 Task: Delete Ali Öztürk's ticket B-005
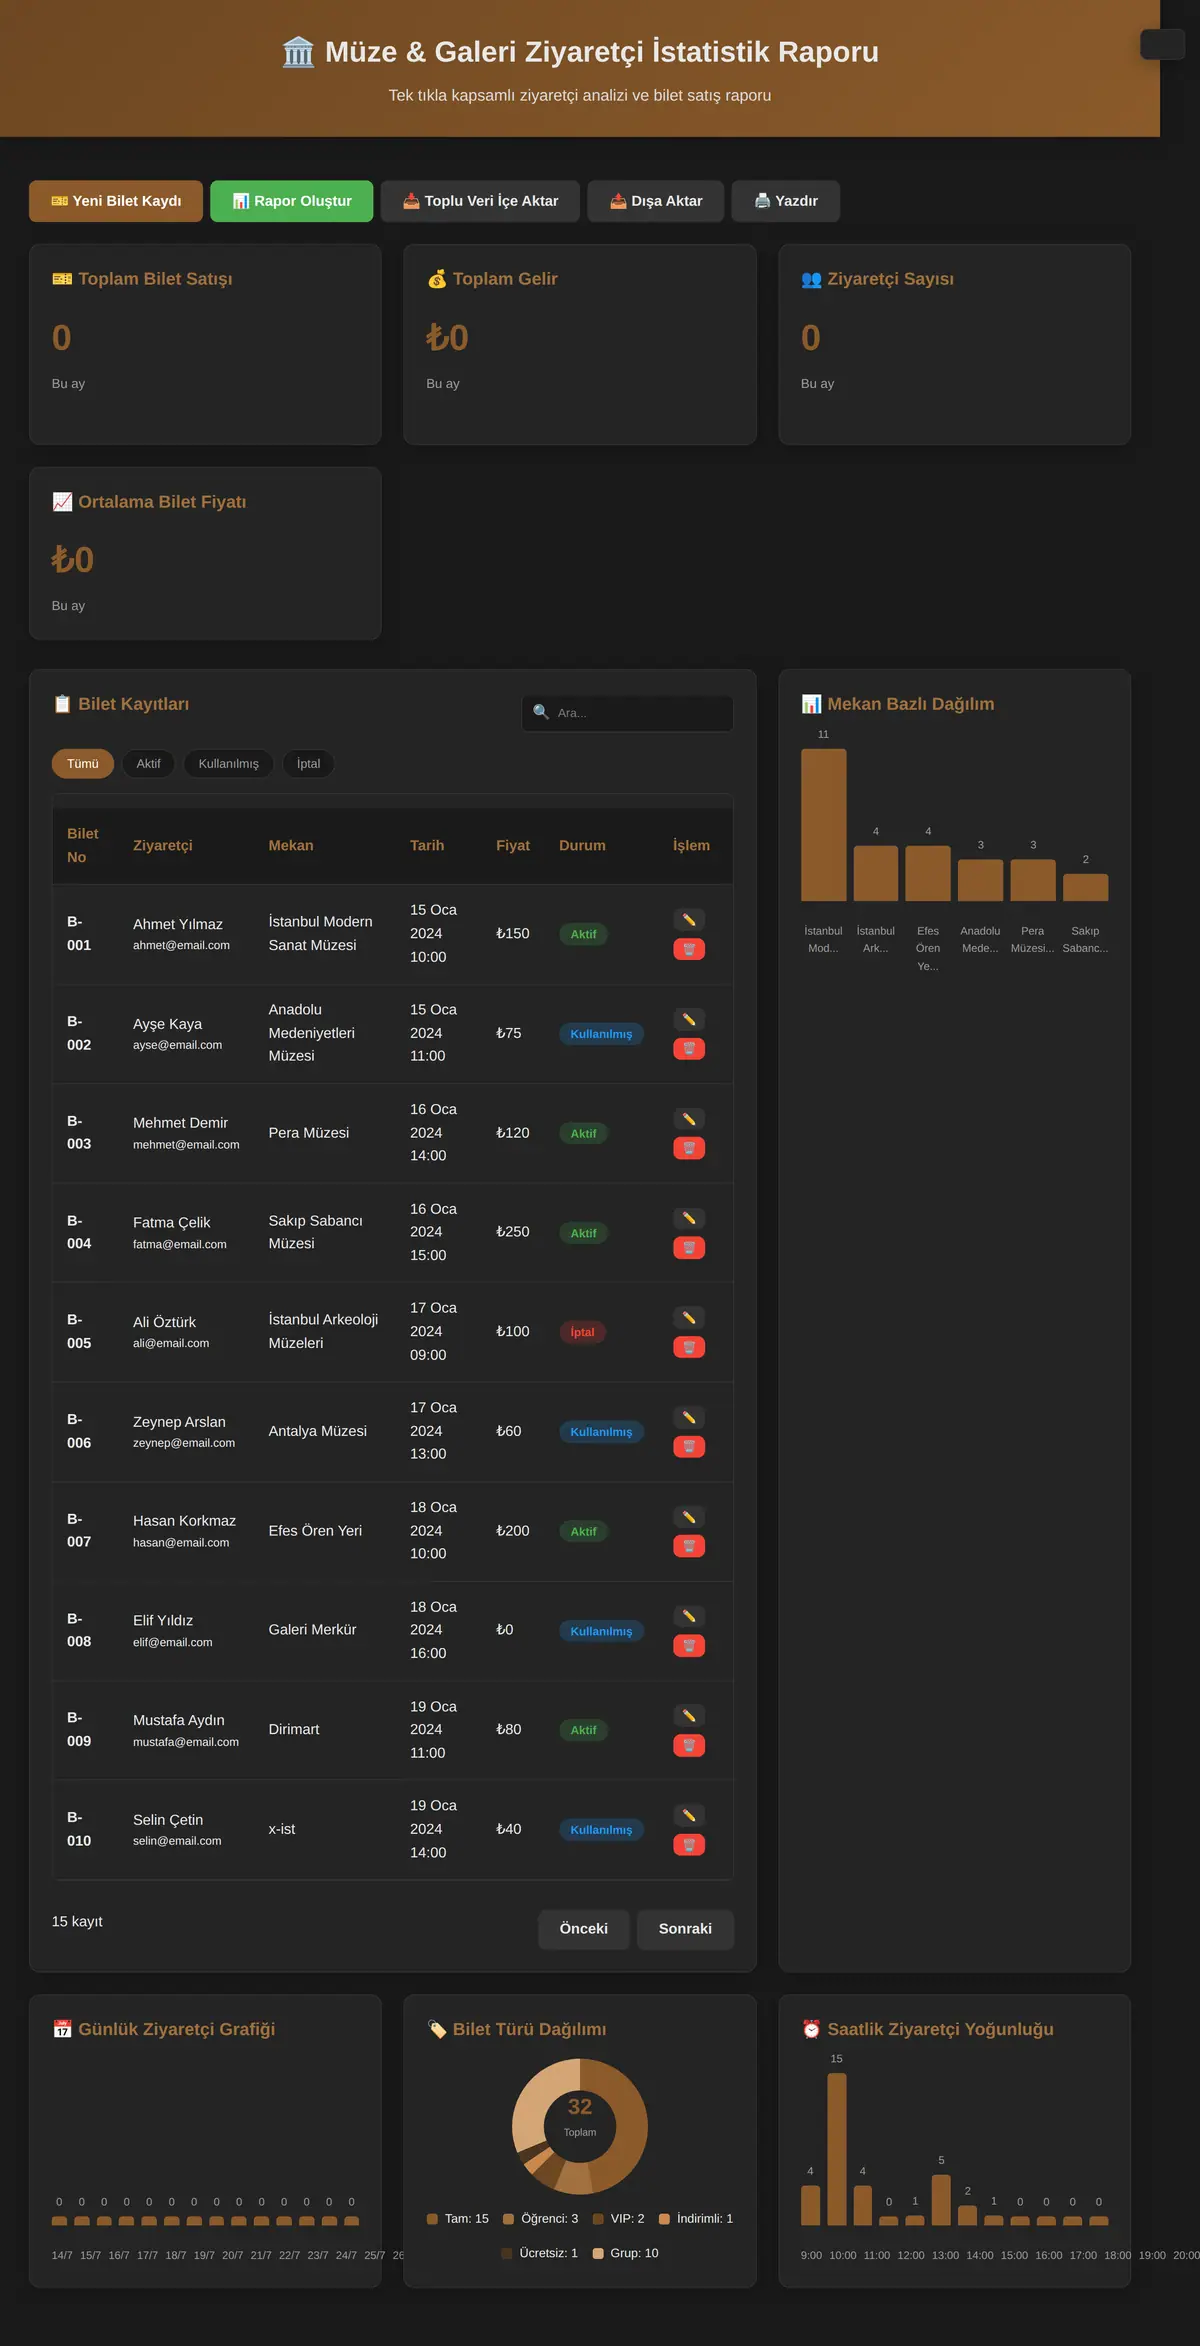click(689, 1347)
